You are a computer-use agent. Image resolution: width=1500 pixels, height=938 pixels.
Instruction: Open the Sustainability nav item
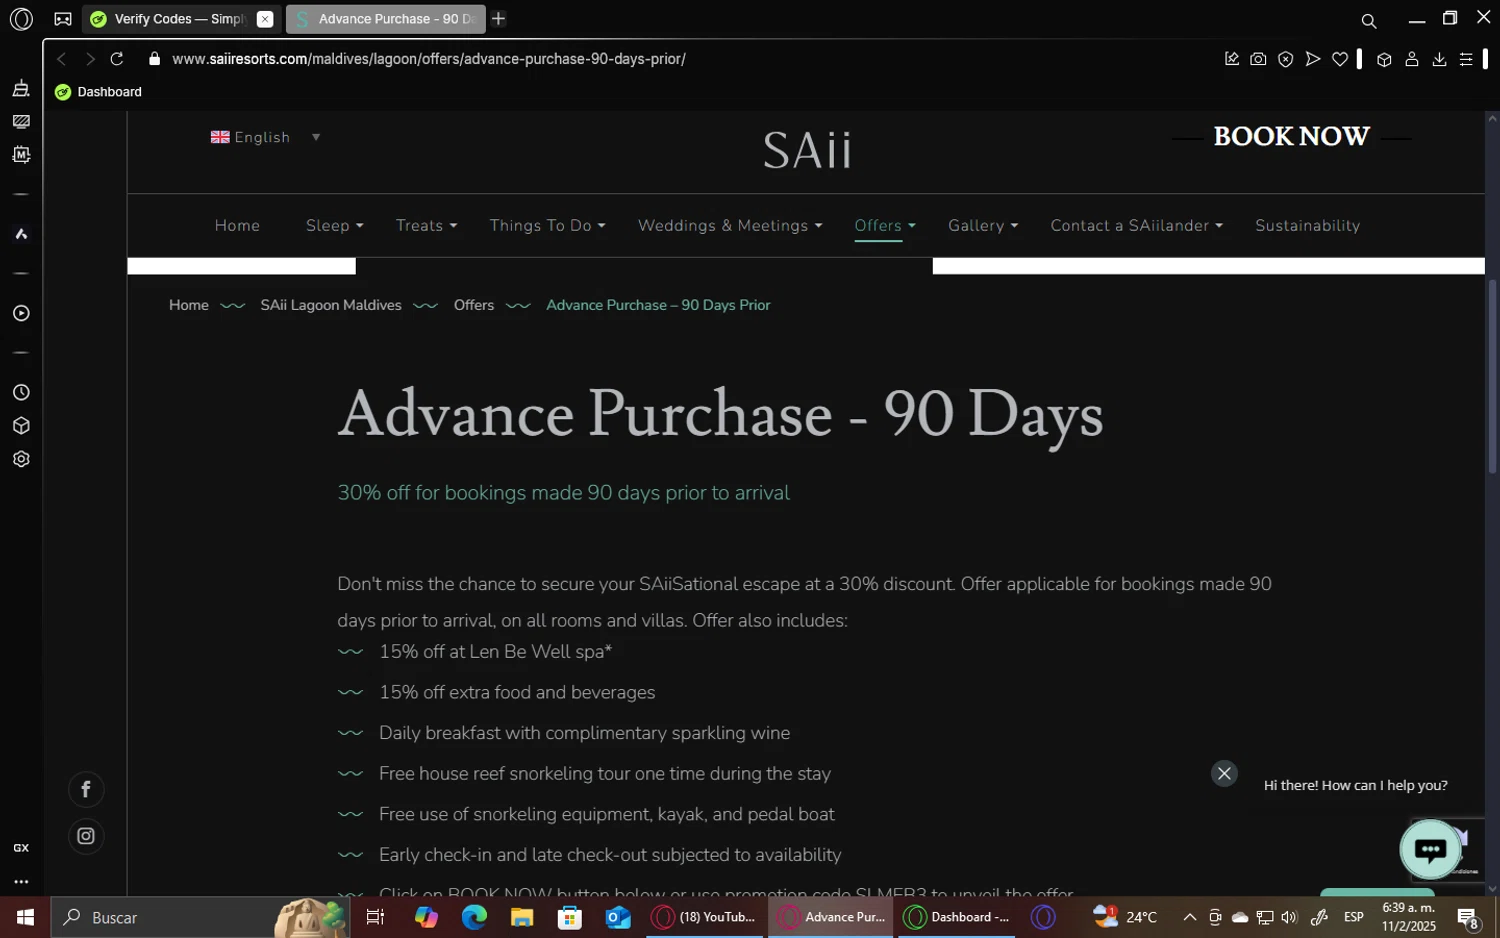click(1307, 226)
